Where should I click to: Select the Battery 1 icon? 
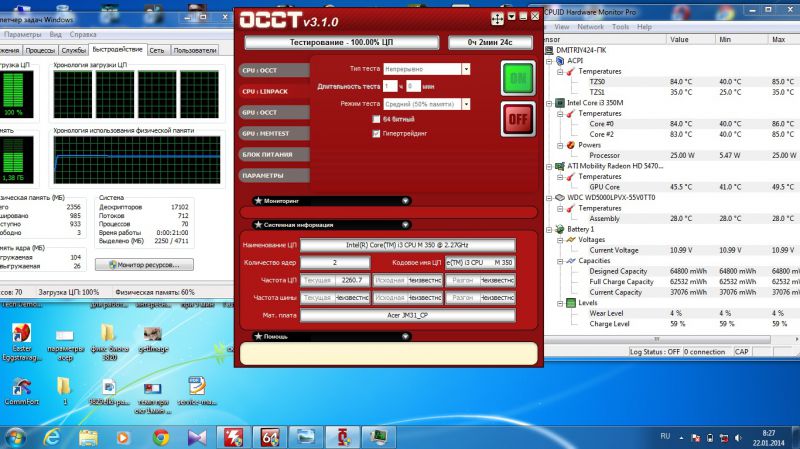(560, 229)
